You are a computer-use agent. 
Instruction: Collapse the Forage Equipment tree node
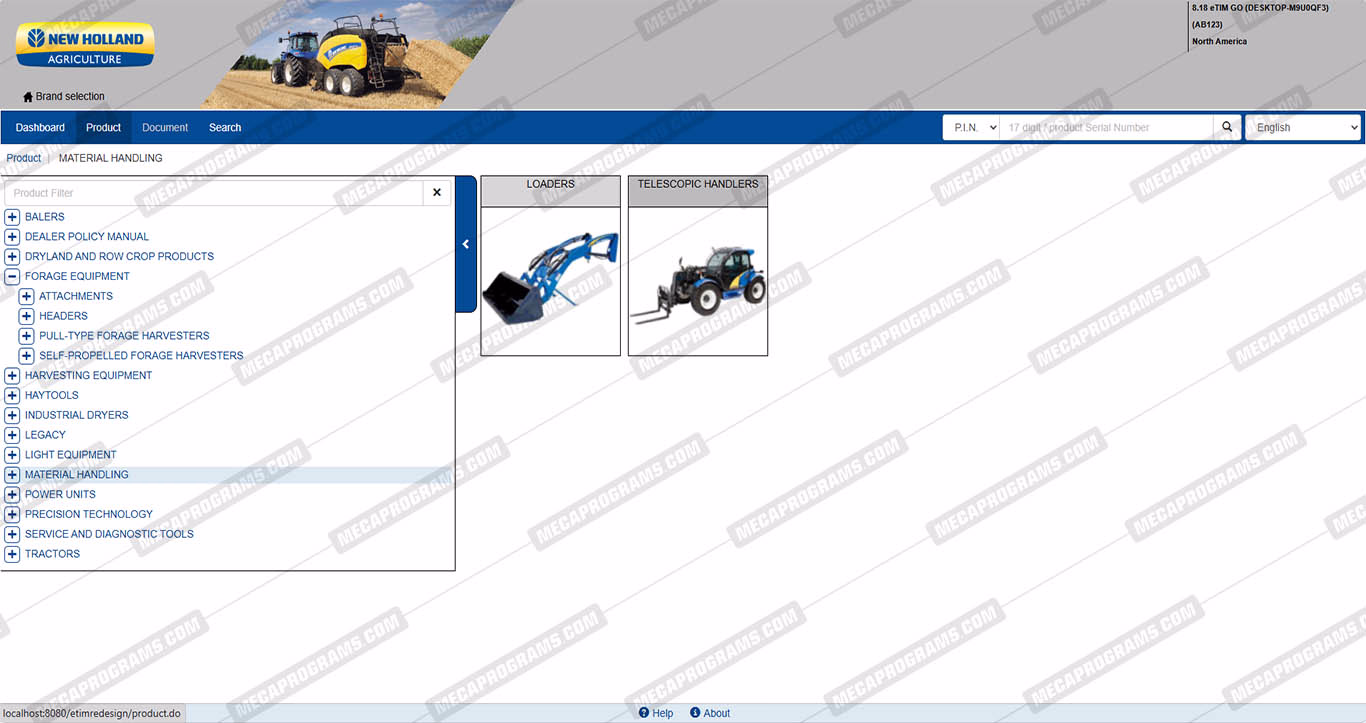(12, 277)
